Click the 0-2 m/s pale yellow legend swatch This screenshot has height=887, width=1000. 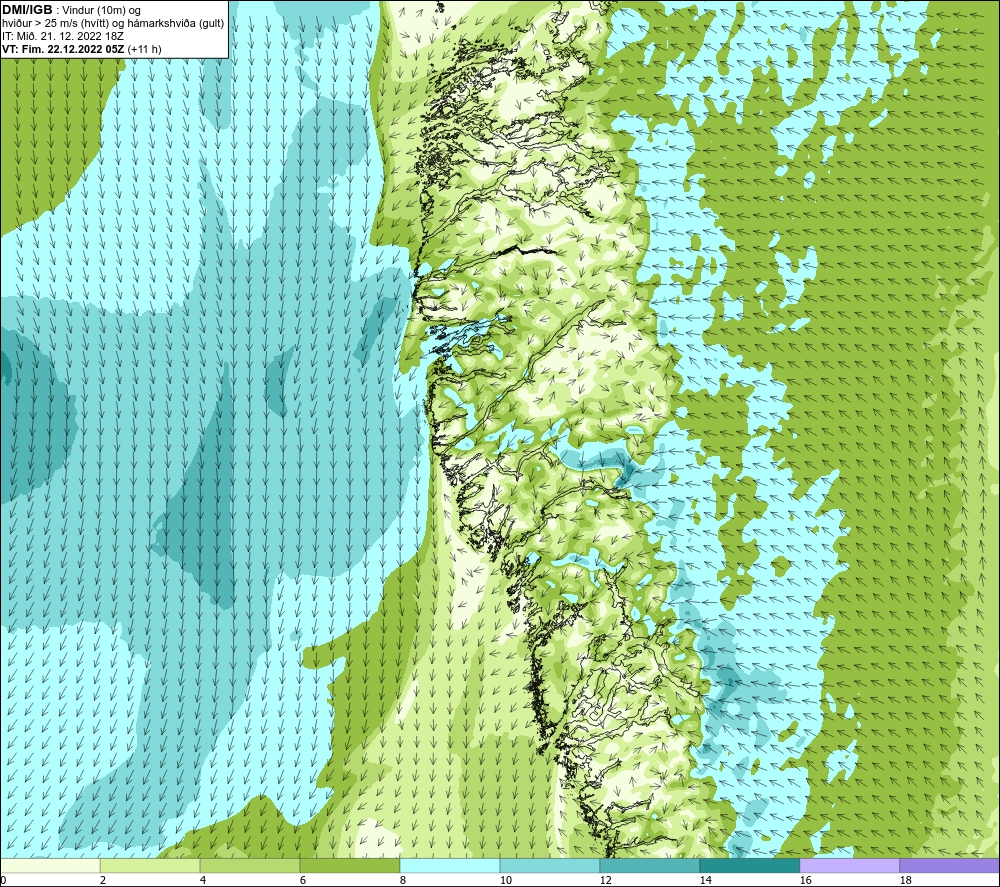click(x=50, y=865)
